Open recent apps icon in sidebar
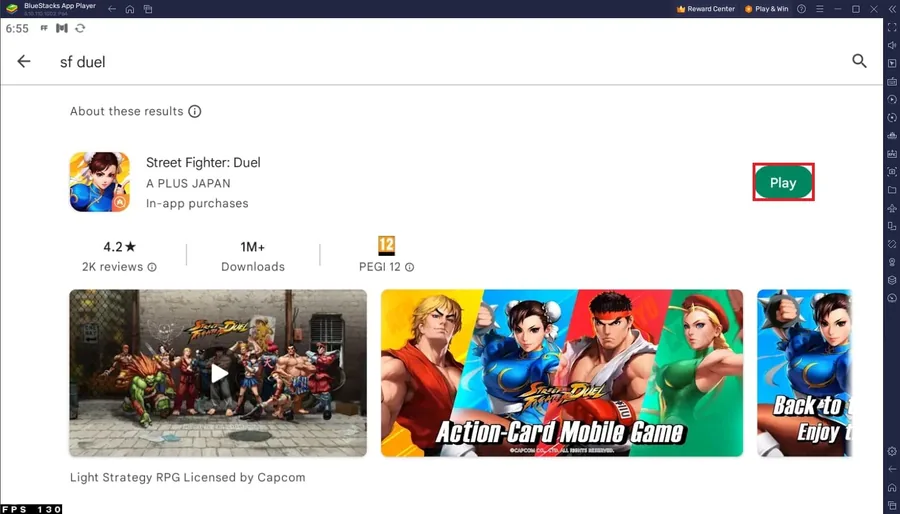The height and width of the screenshot is (514, 900). [x=891, y=505]
